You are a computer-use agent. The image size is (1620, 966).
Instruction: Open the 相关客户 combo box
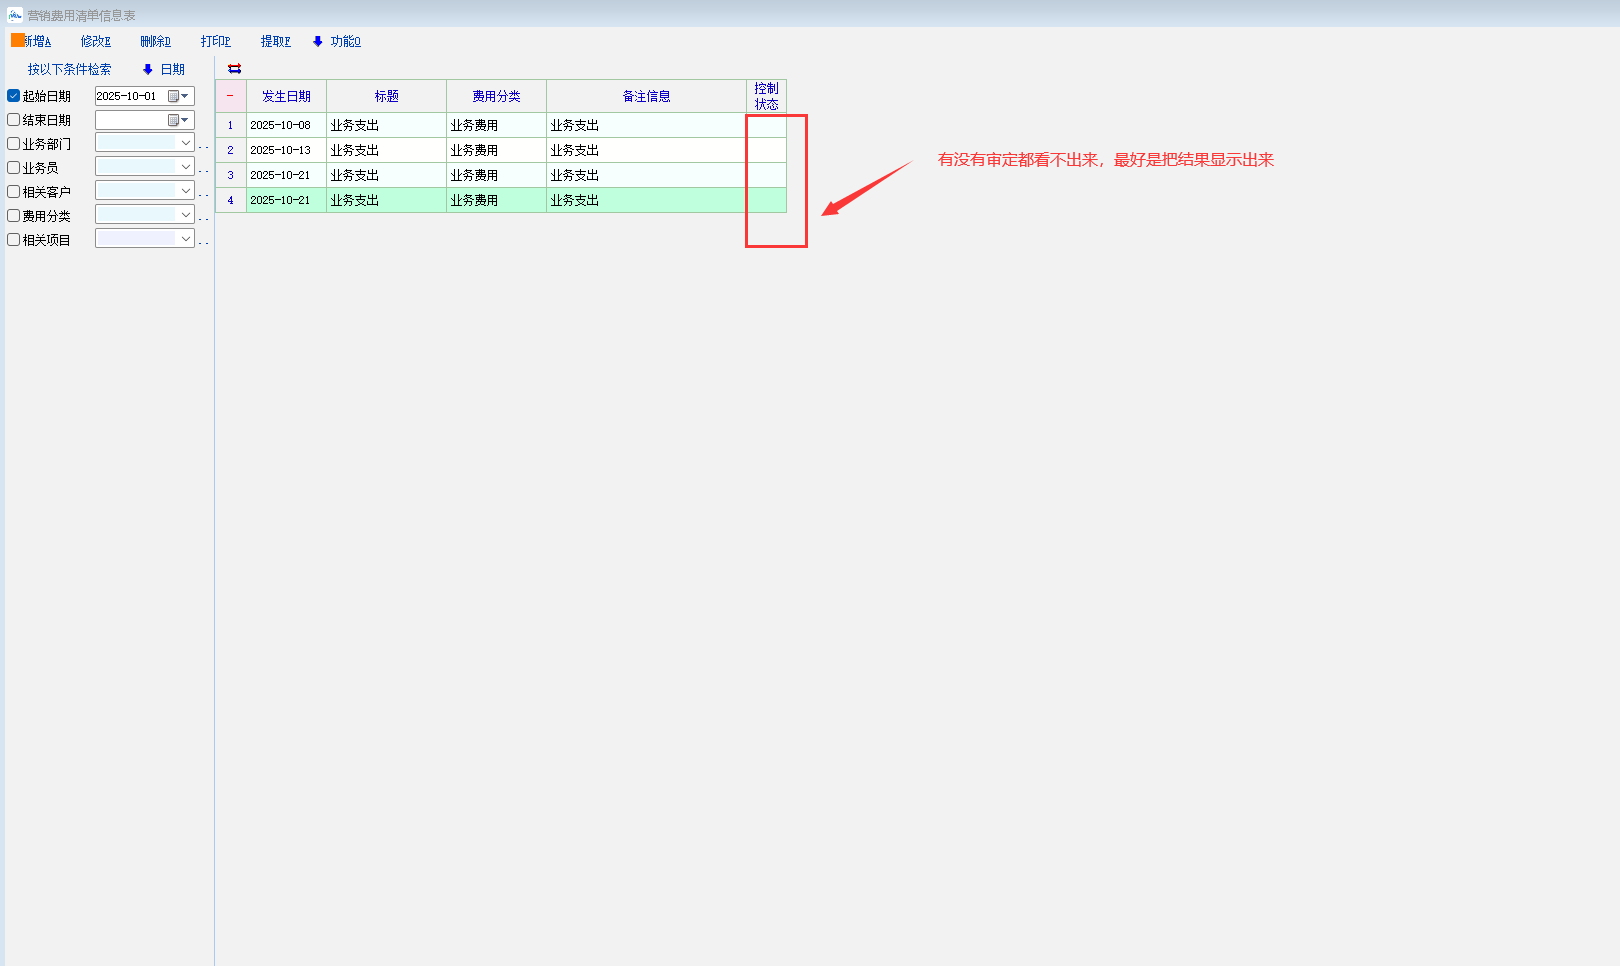tap(185, 191)
